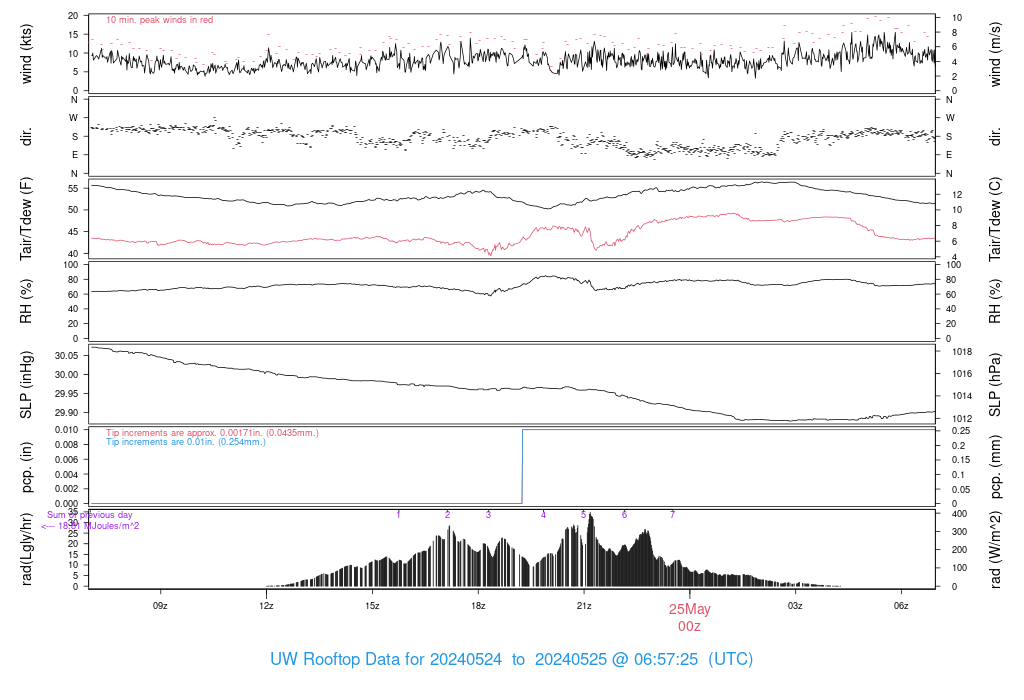Click the purple hour marker '4' in radiation panel

pyautogui.click(x=543, y=515)
